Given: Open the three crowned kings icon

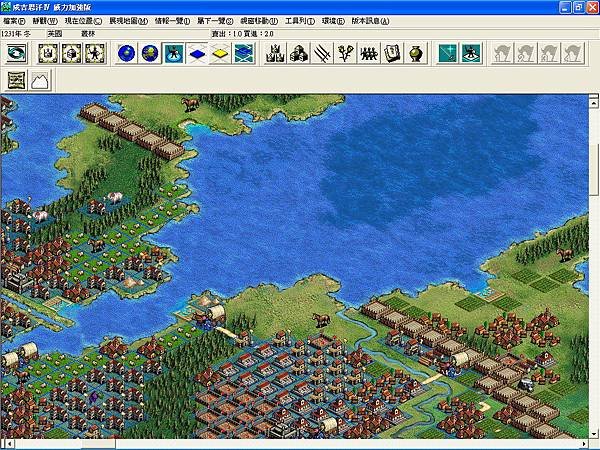Looking at the screenshot, I should [x=275, y=53].
